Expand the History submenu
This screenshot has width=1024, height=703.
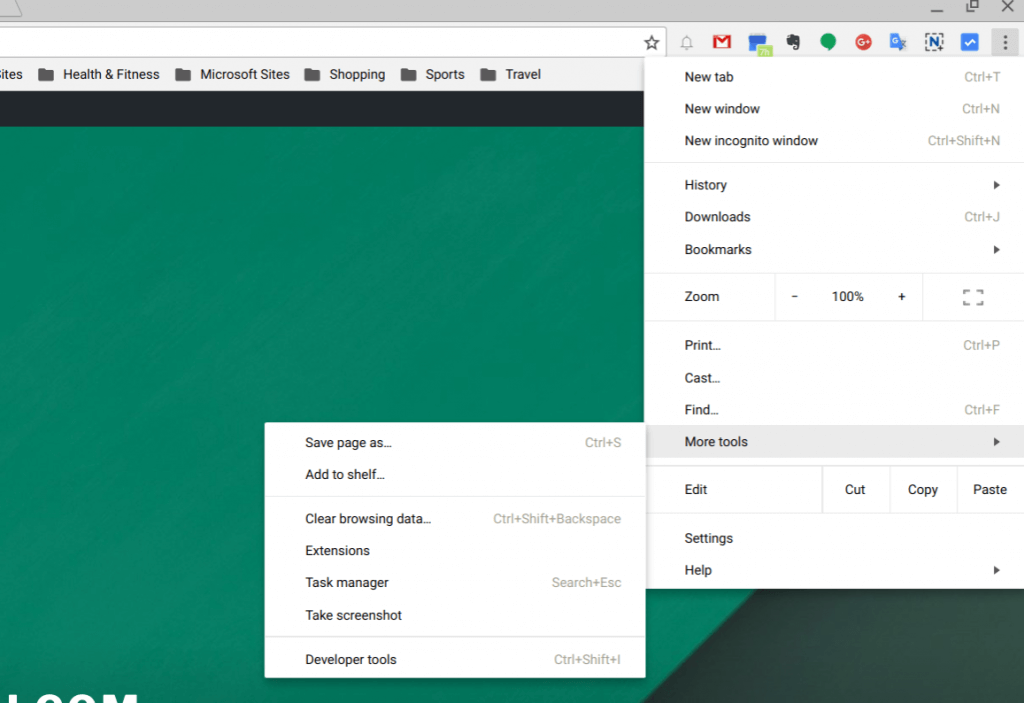(835, 185)
